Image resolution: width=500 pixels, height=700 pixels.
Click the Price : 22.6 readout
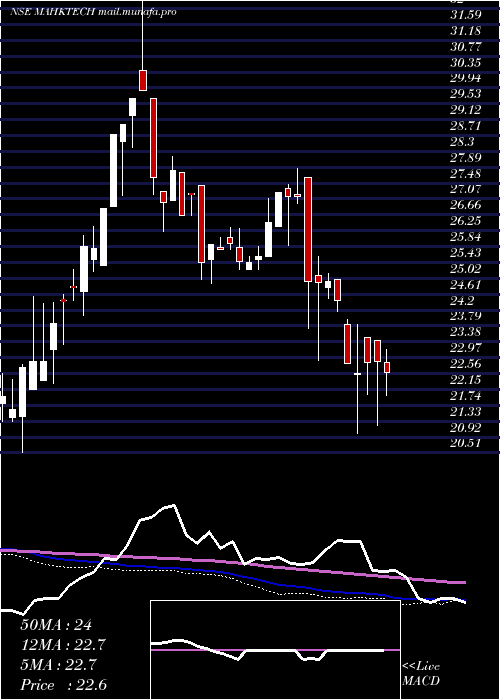pyautogui.click(x=63, y=685)
